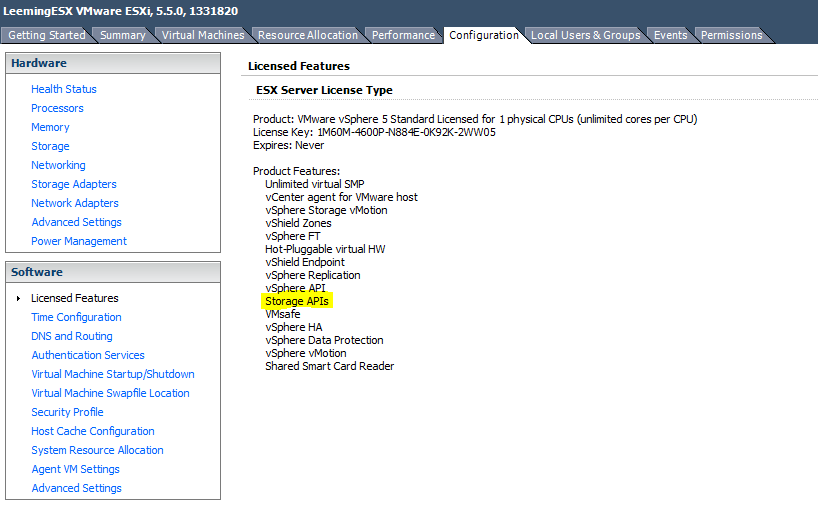This screenshot has width=818, height=514.
Task: Click the 'vSphere vMotion' feature text
Action: 306,353
